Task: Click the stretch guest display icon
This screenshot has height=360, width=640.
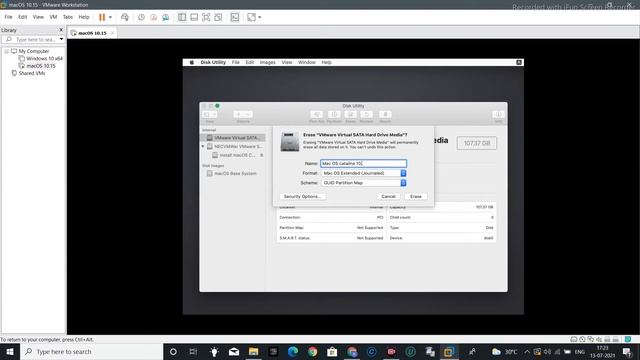Action: (251, 17)
